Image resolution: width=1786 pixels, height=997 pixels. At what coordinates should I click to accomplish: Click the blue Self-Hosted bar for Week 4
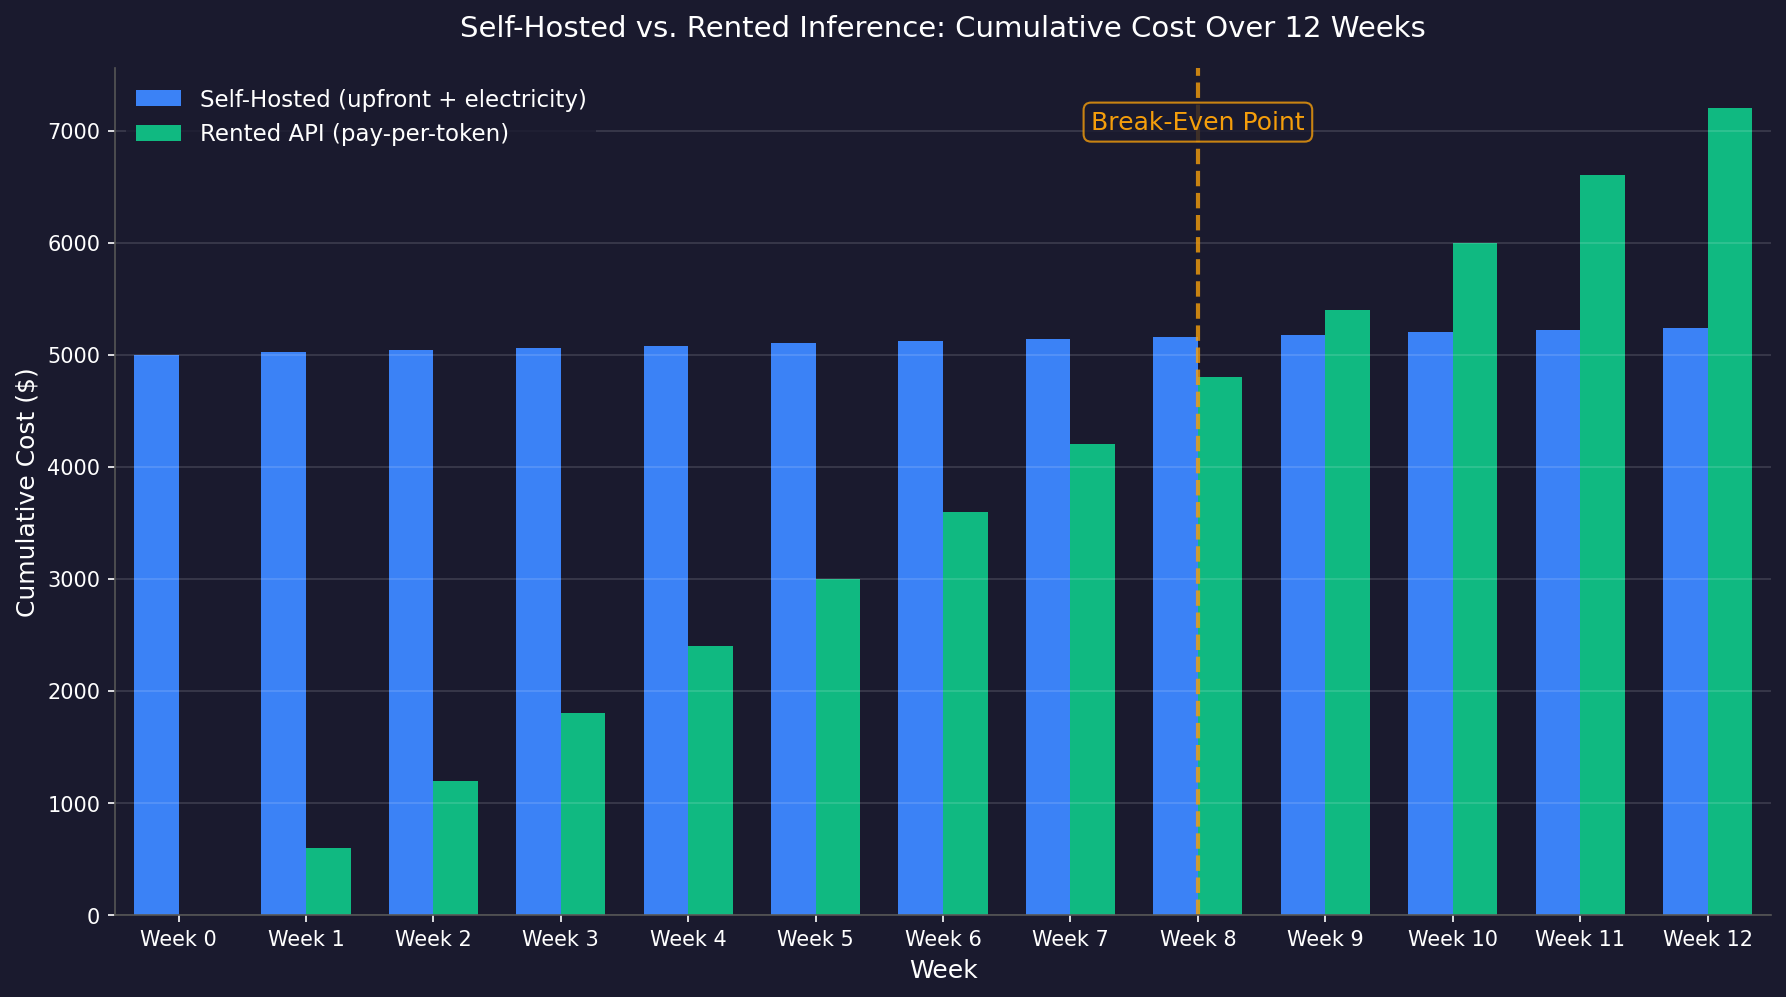coord(666,631)
